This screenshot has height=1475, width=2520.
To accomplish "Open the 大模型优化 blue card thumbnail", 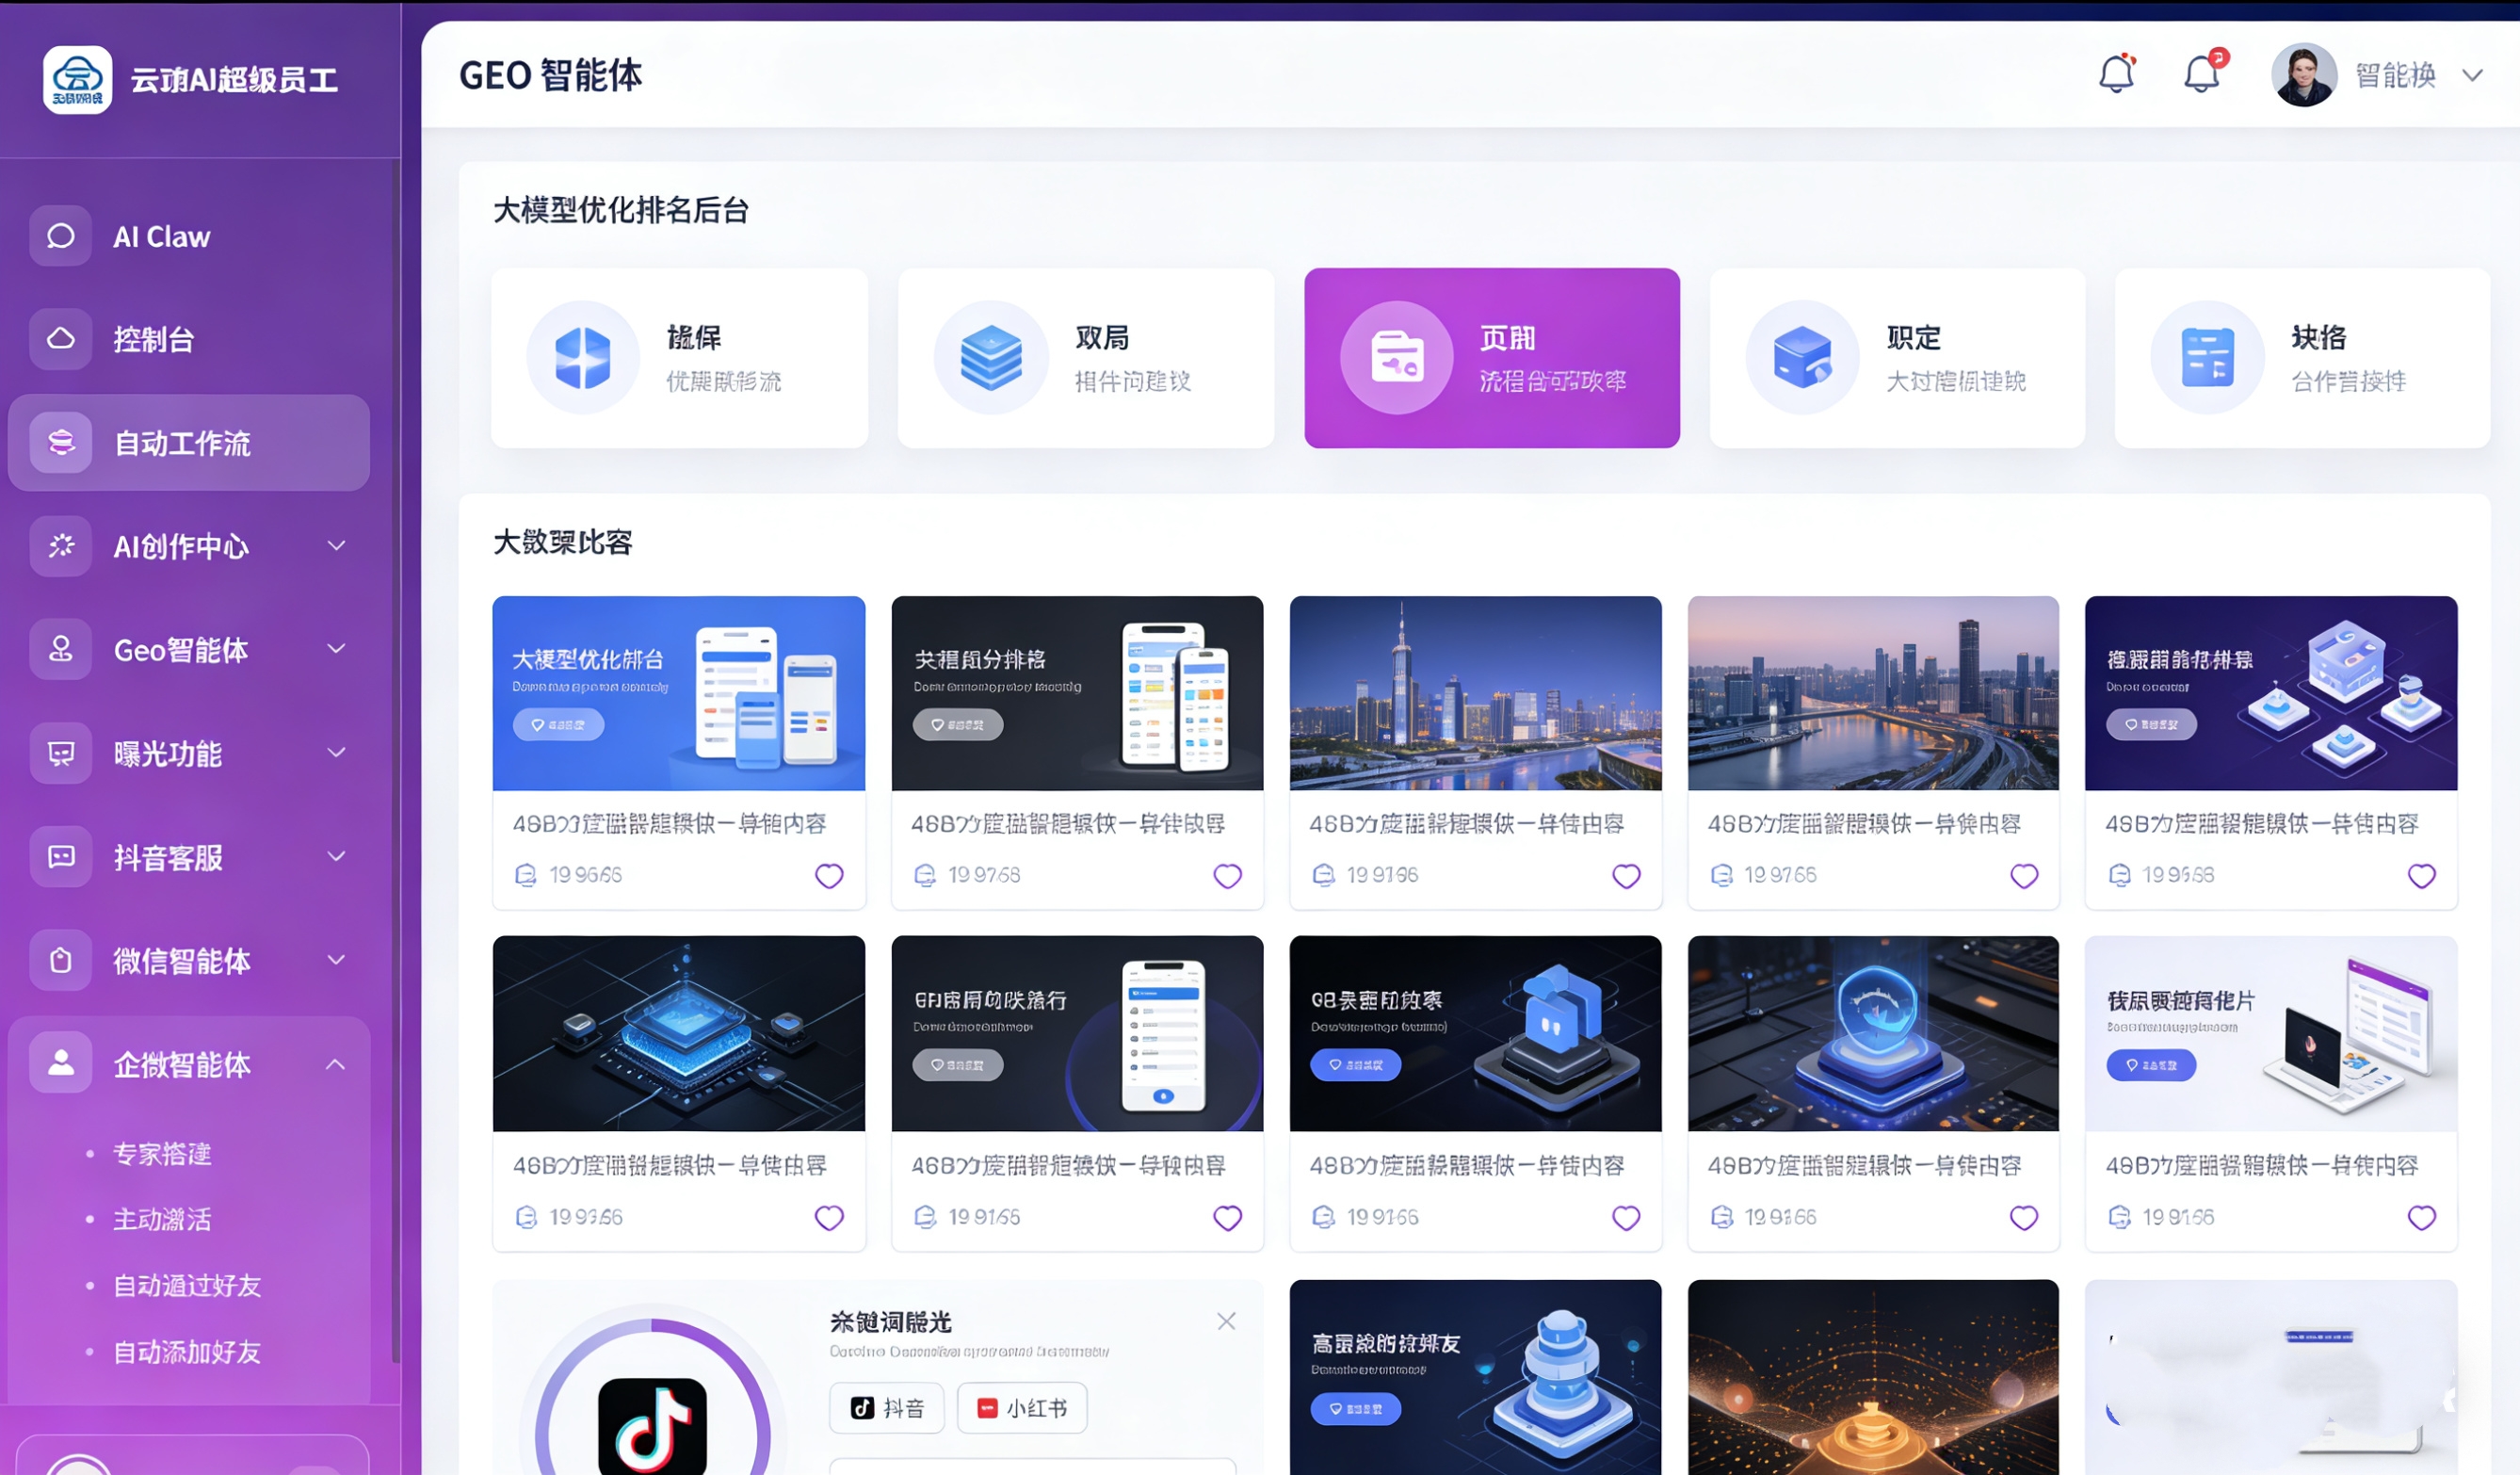I will [x=679, y=693].
